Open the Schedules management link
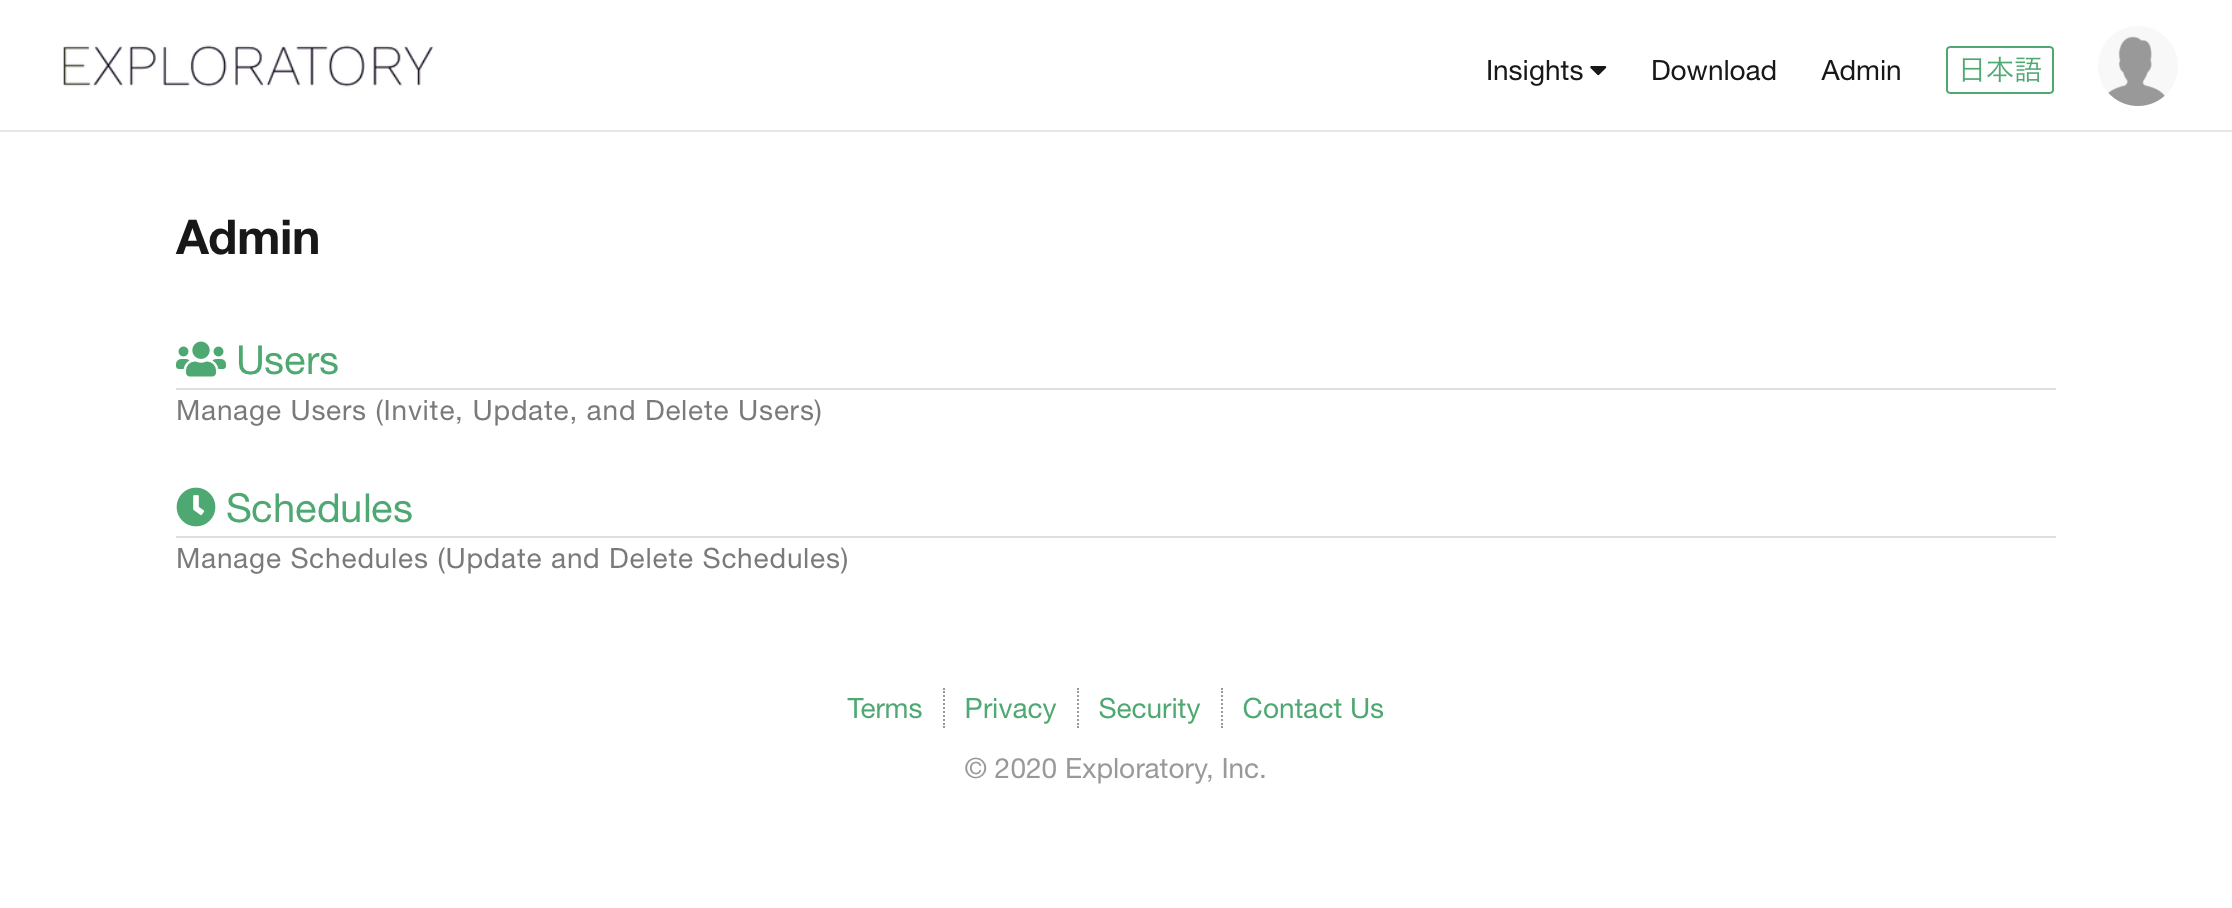This screenshot has height=908, width=2232. pyautogui.click(x=319, y=508)
